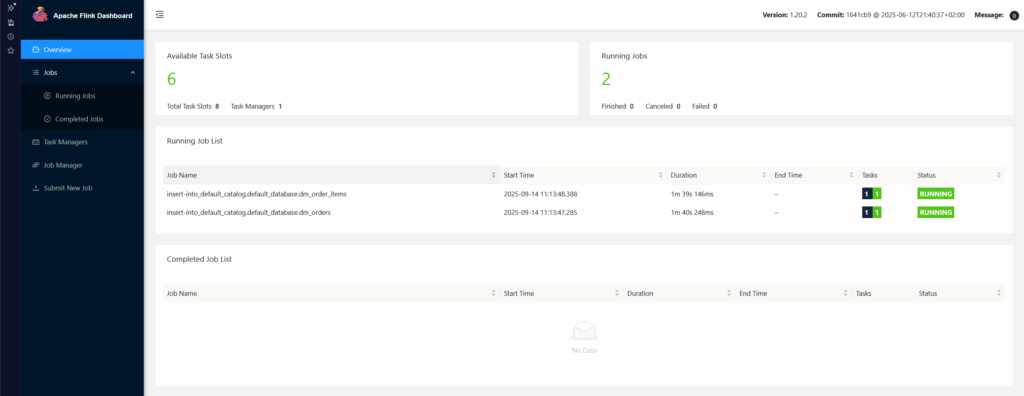1024x396 pixels.
Task: Click duration 1m 40s 248ms
Action: [x=692, y=212]
